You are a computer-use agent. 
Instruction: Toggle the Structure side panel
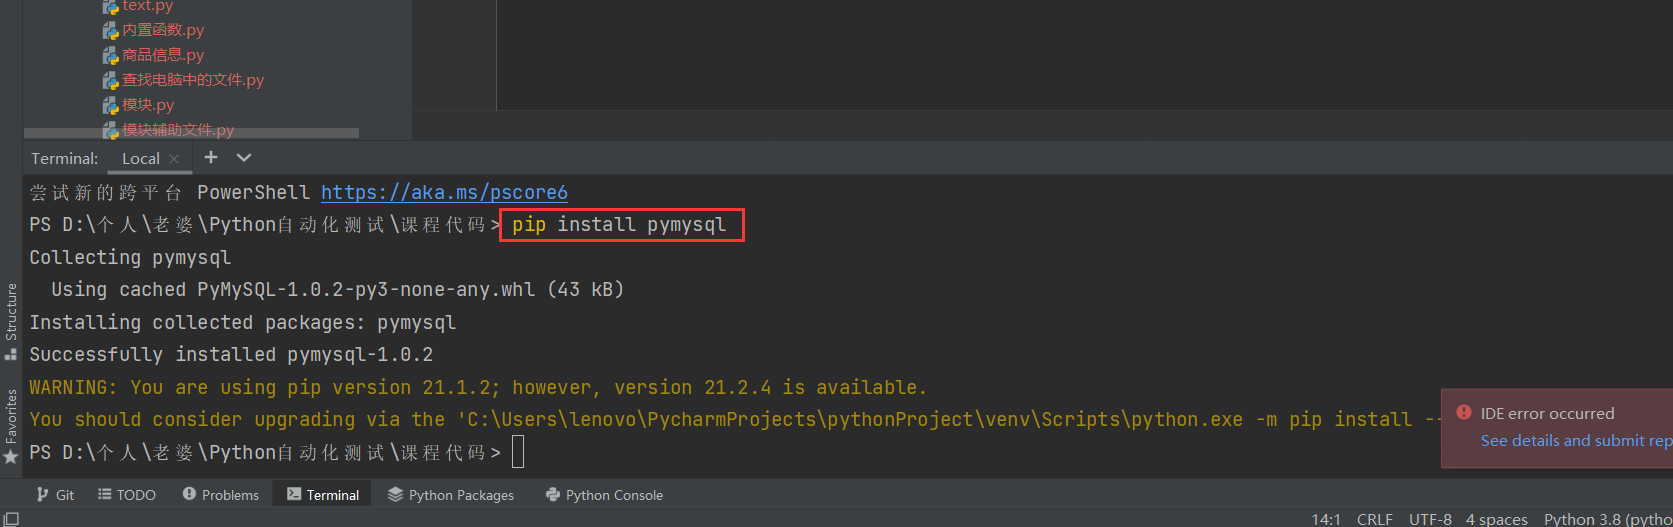point(11,320)
